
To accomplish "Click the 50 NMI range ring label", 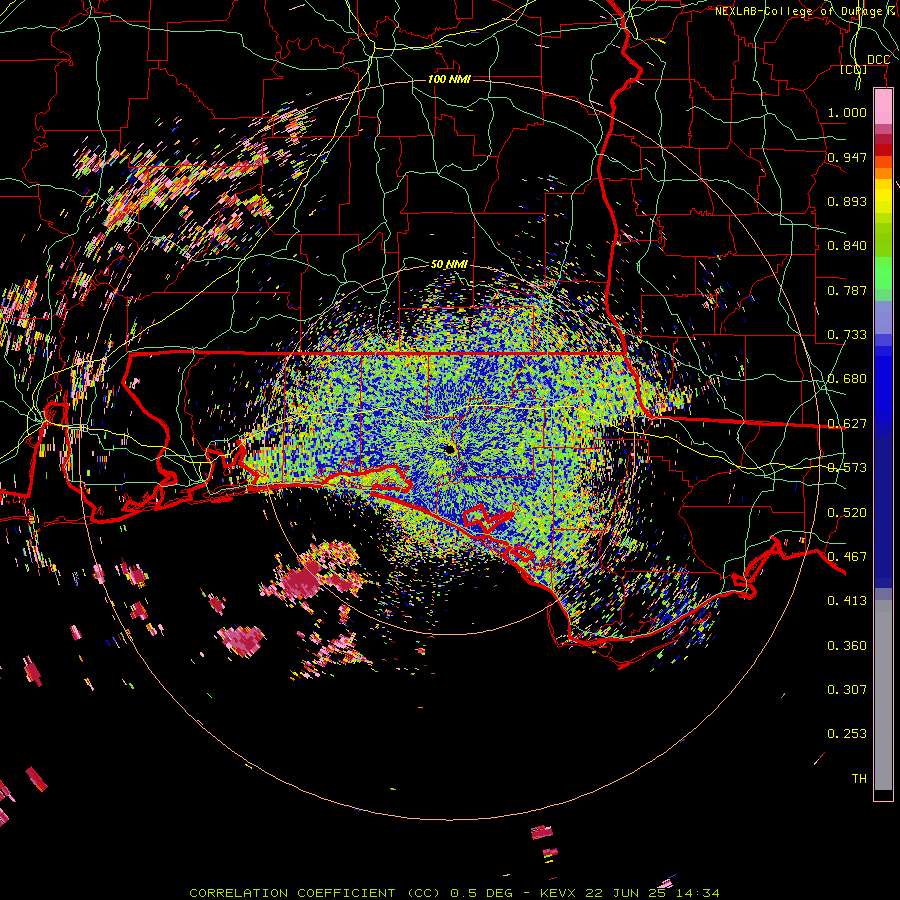I will 449,264.
